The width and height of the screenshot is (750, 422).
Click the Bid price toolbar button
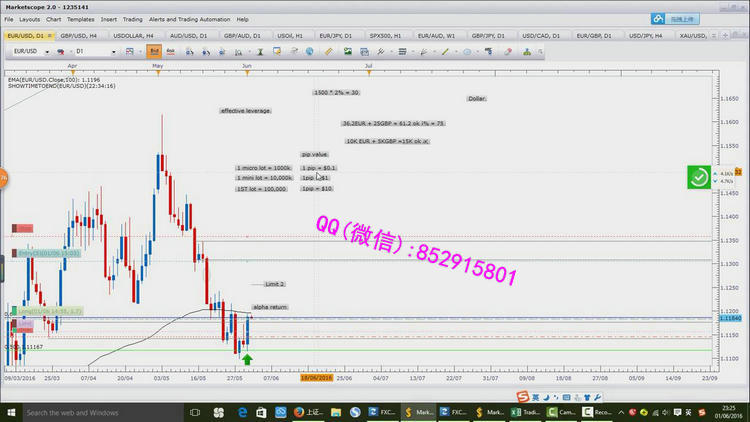point(154,51)
